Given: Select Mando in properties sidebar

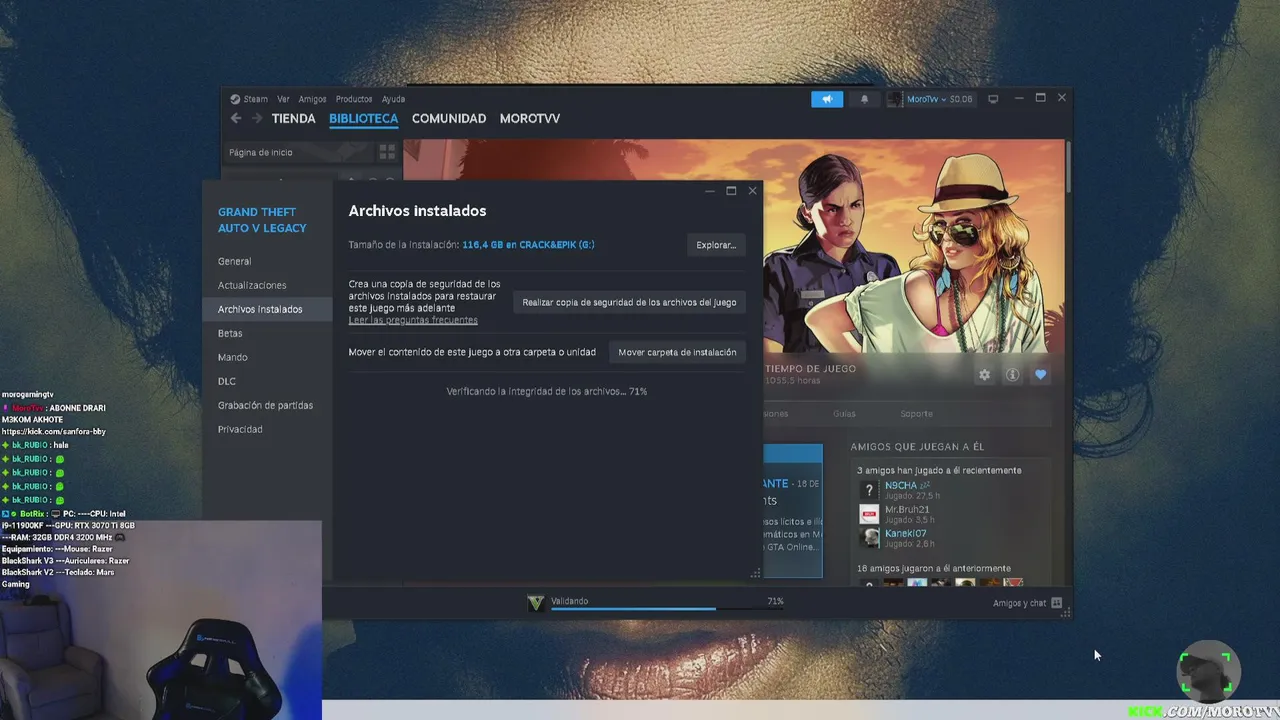Looking at the screenshot, I should click(x=267, y=357).
